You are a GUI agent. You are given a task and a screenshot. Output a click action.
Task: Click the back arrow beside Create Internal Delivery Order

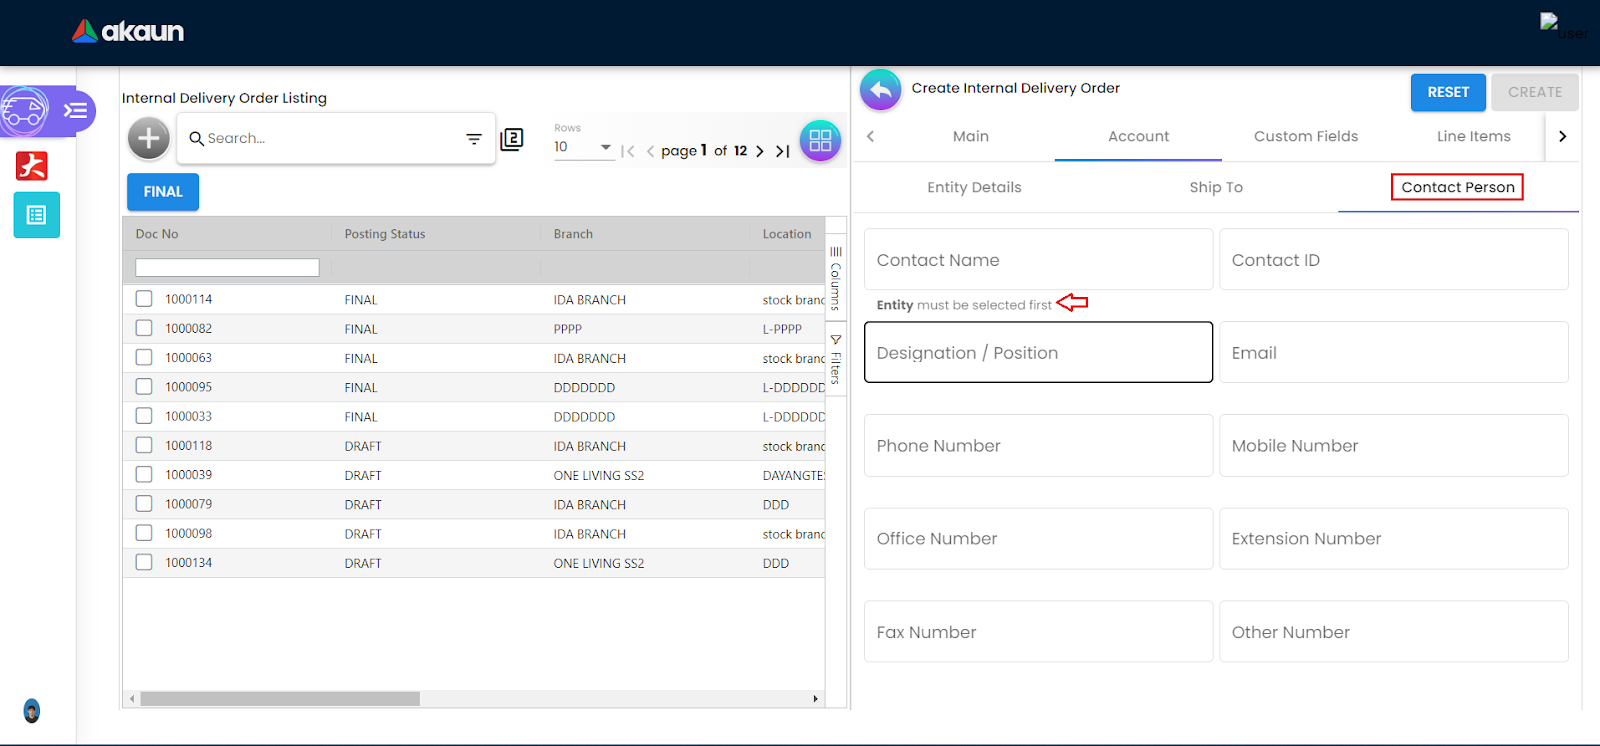[x=880, y=90]
